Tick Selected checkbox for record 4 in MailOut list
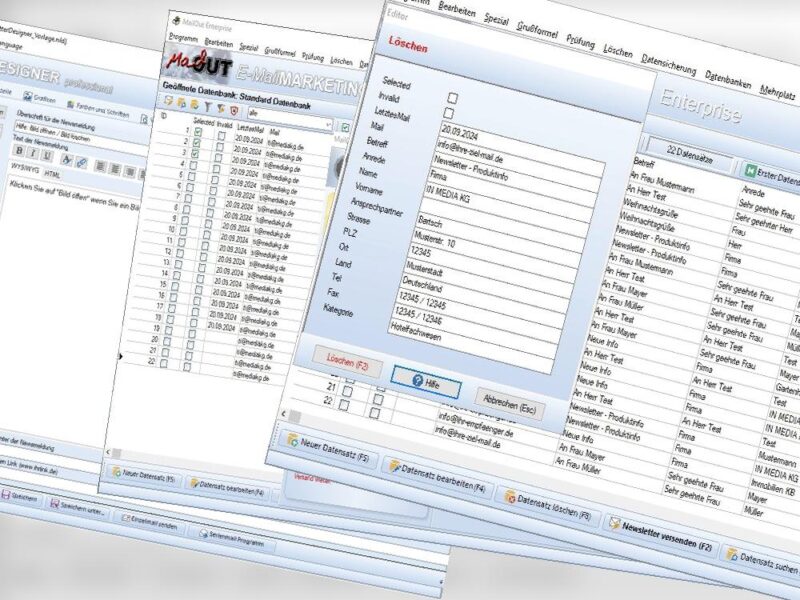Viewport: 800px width, 600px height. pyautogui.click(x=193, y=165)
